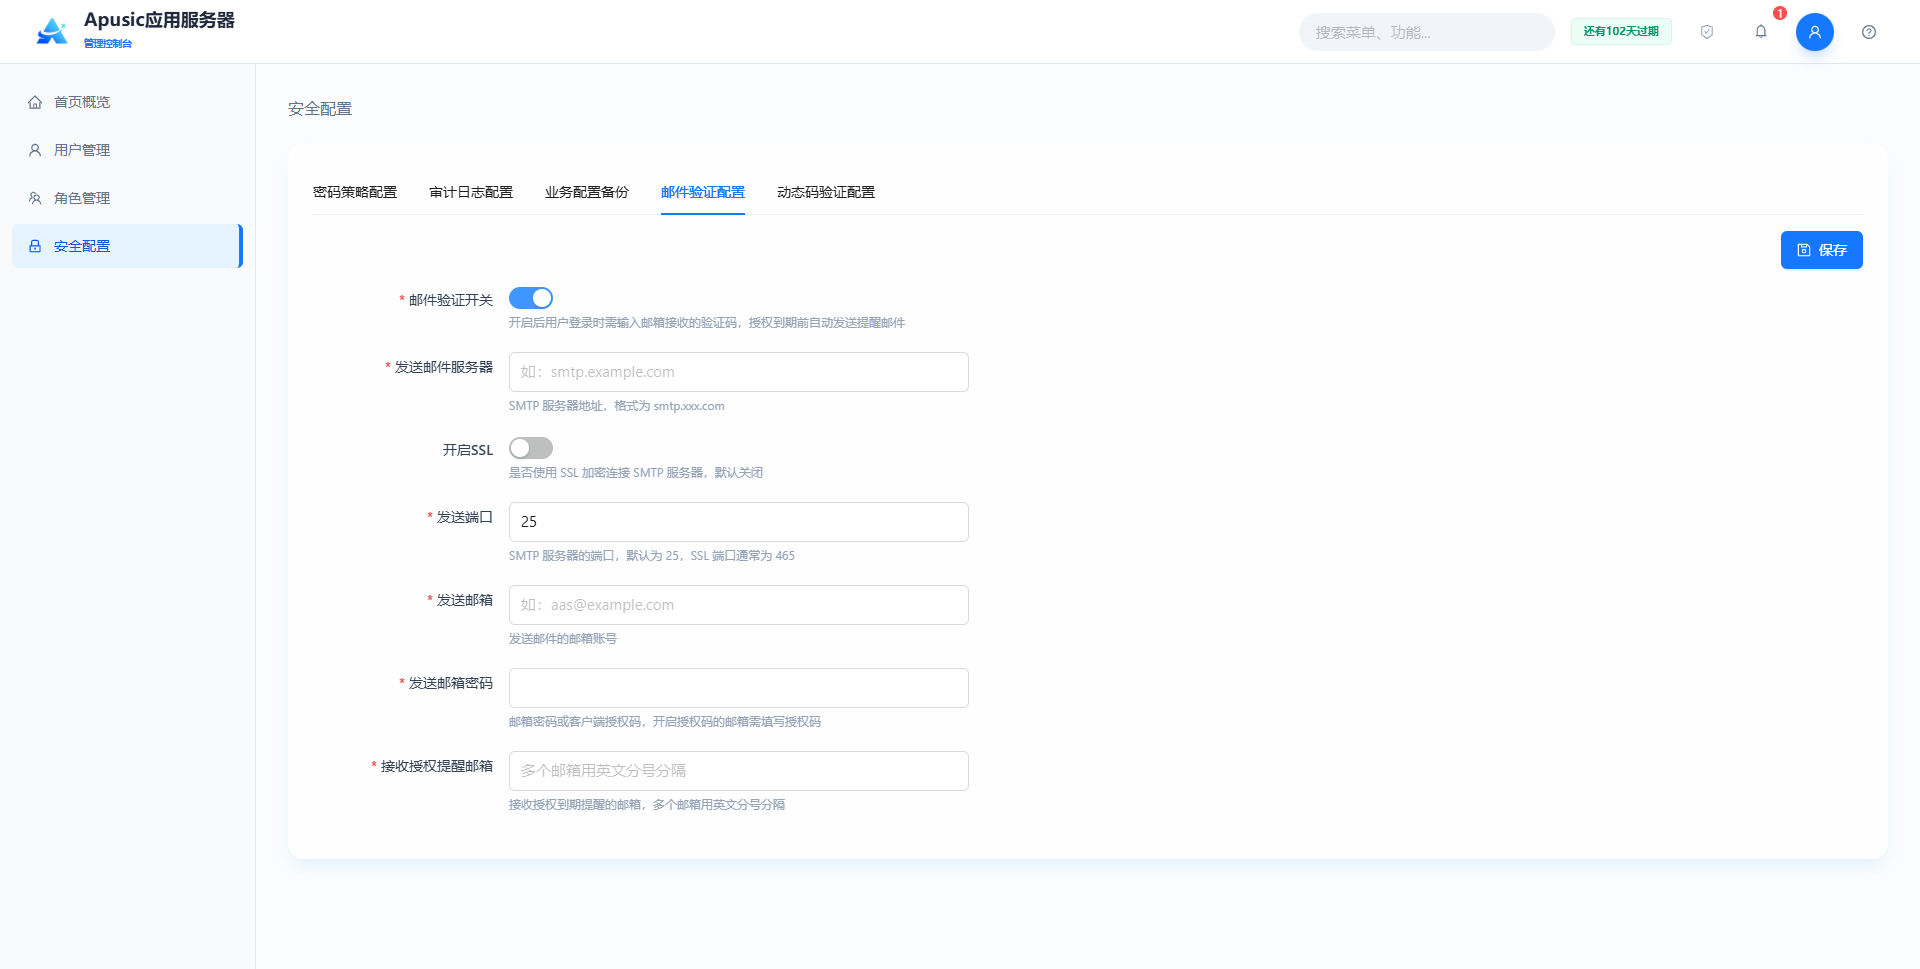Switch to the 密码策略配置 tab
The image size is (1920, 969).
[355, 192]
